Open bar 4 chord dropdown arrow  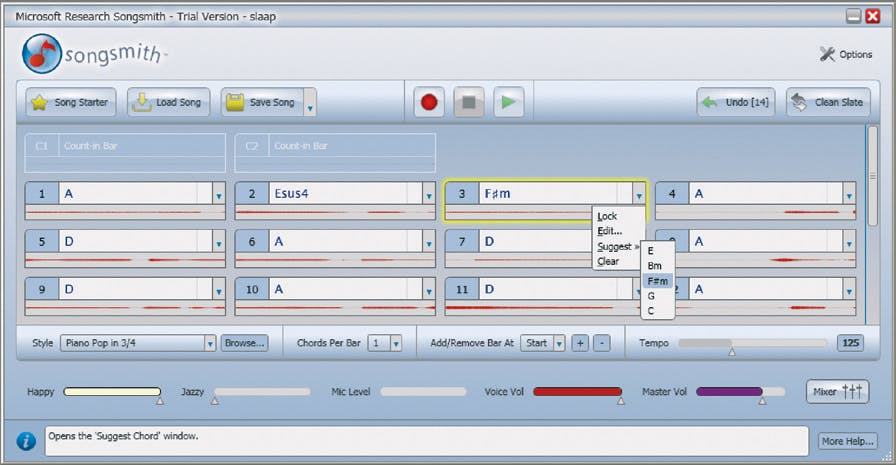(x=849, y=194)
